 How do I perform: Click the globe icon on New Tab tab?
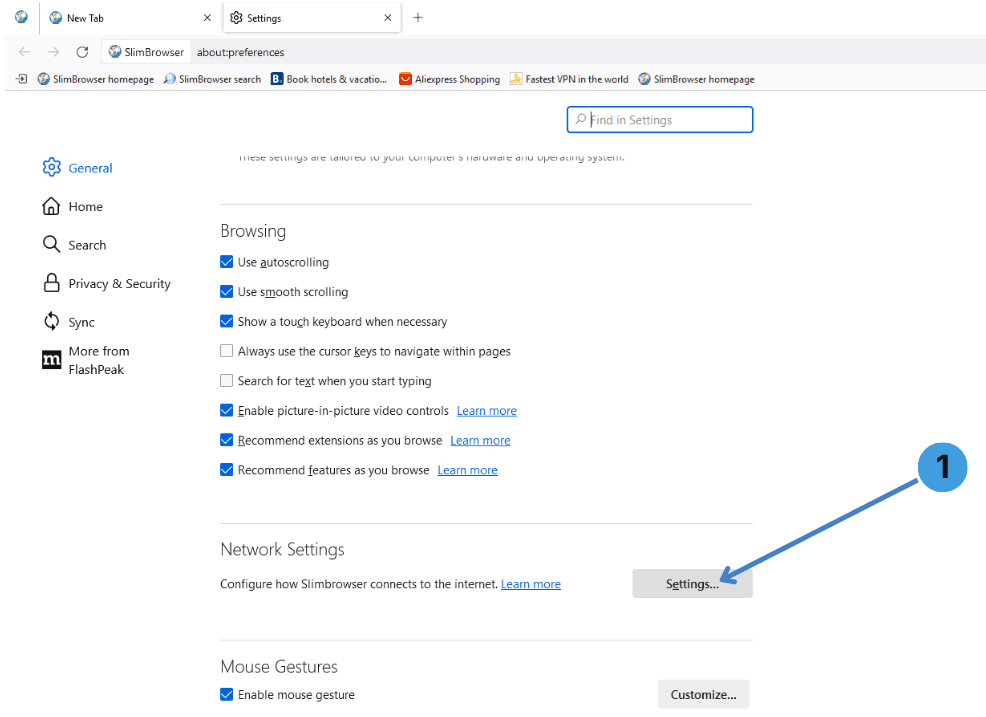(x=55, y=18)
